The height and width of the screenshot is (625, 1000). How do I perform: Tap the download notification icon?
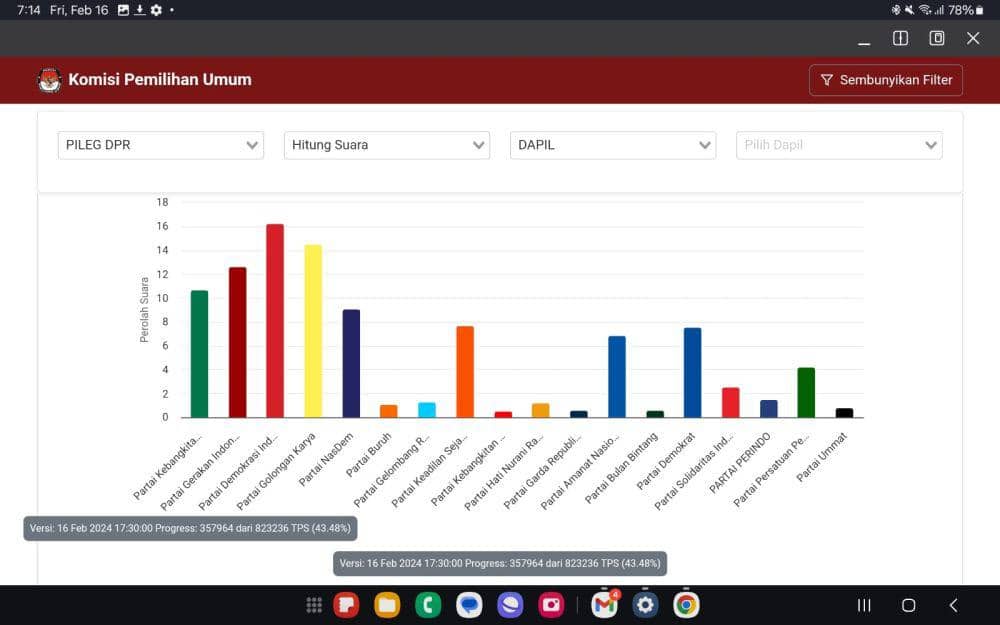[140, 10]
